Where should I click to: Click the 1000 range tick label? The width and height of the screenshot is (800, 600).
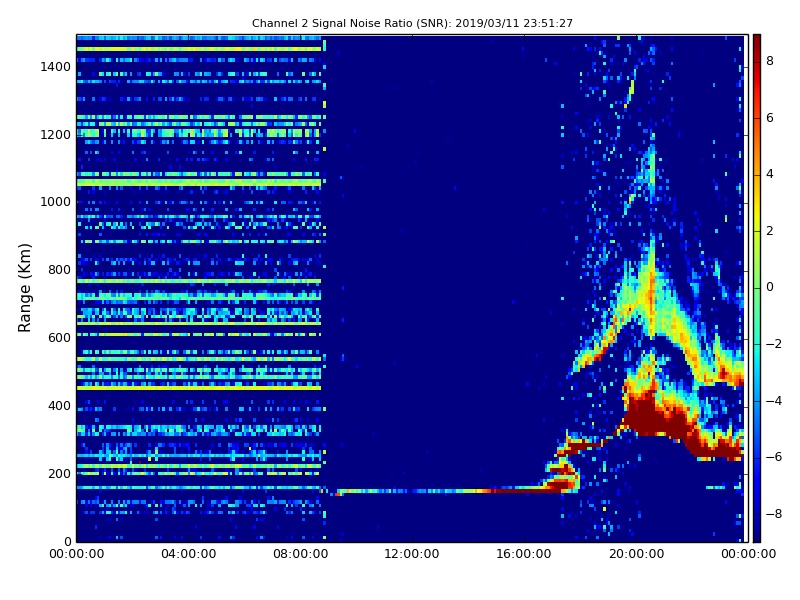click(56, 202)
